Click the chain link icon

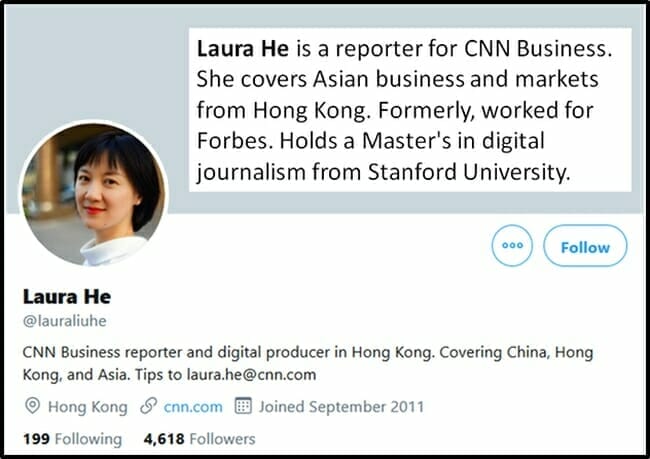pos(148,406)
